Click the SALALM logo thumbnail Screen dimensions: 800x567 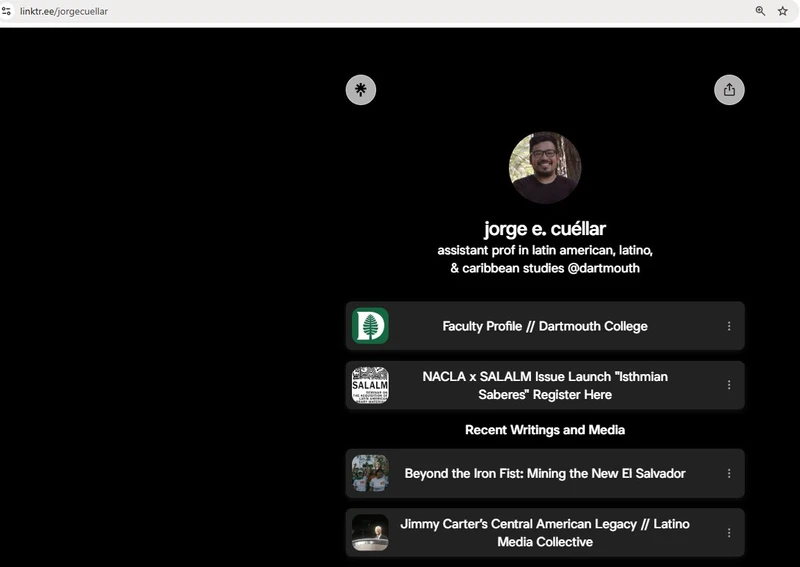pos(370,385)
